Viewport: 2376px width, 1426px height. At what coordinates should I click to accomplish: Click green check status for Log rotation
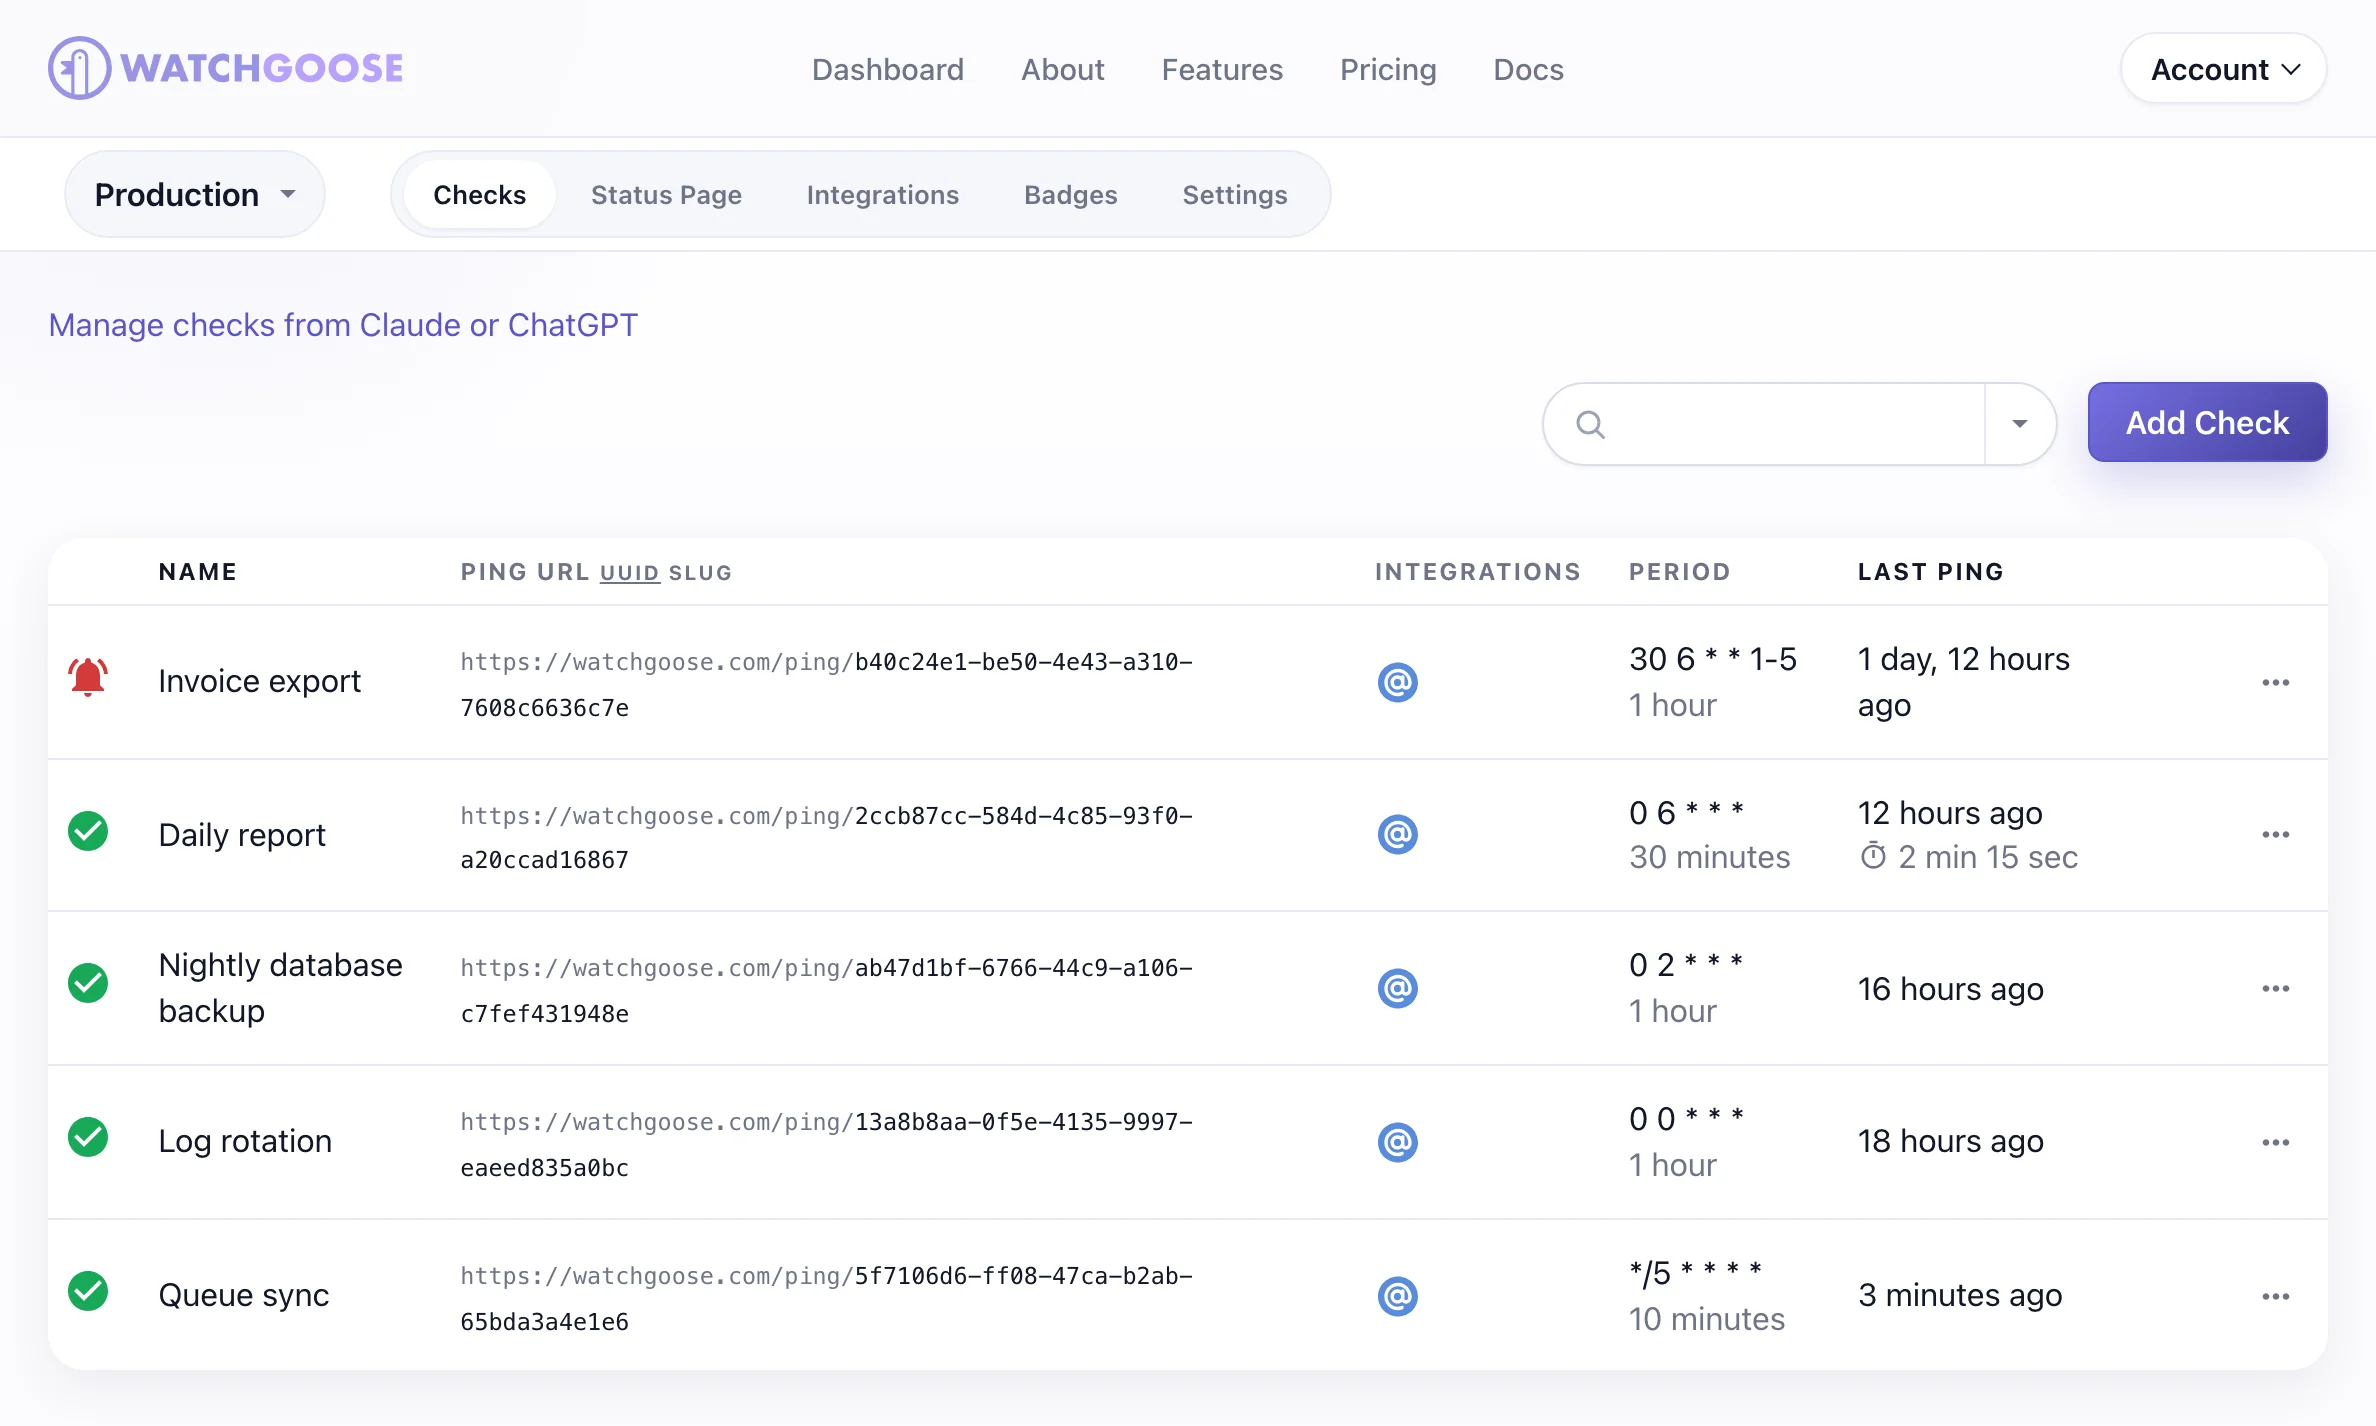(x=88, y=1137)
